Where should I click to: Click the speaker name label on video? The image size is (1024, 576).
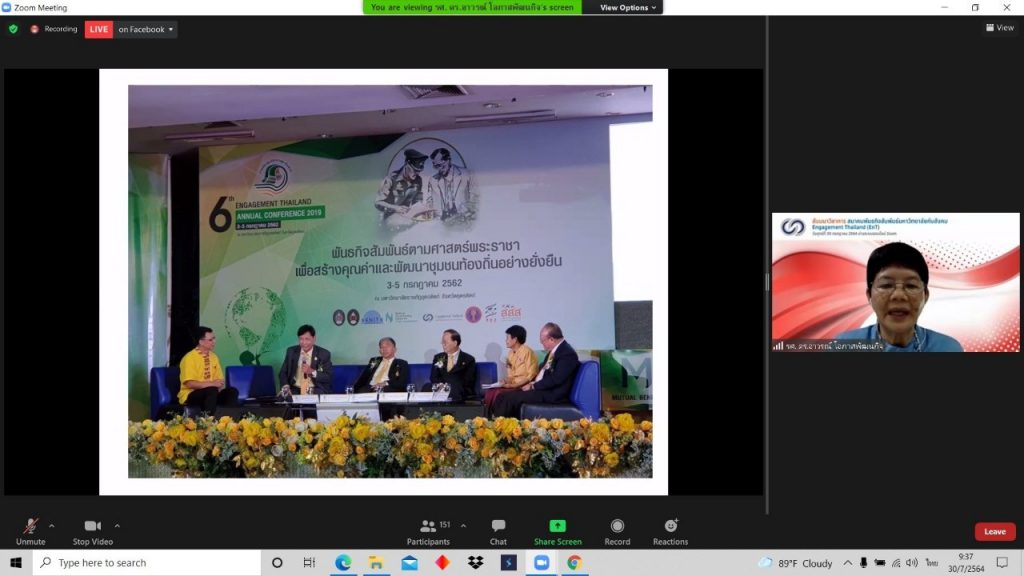coord(834,346)
